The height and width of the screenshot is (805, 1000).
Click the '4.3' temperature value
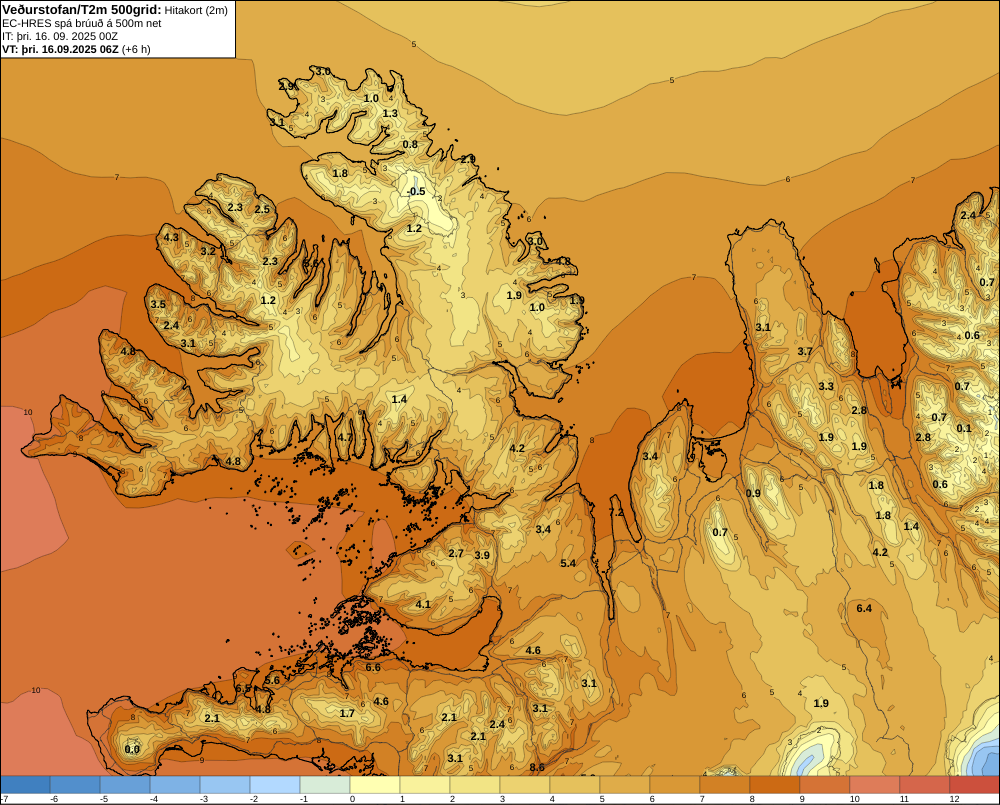(172, 237)
